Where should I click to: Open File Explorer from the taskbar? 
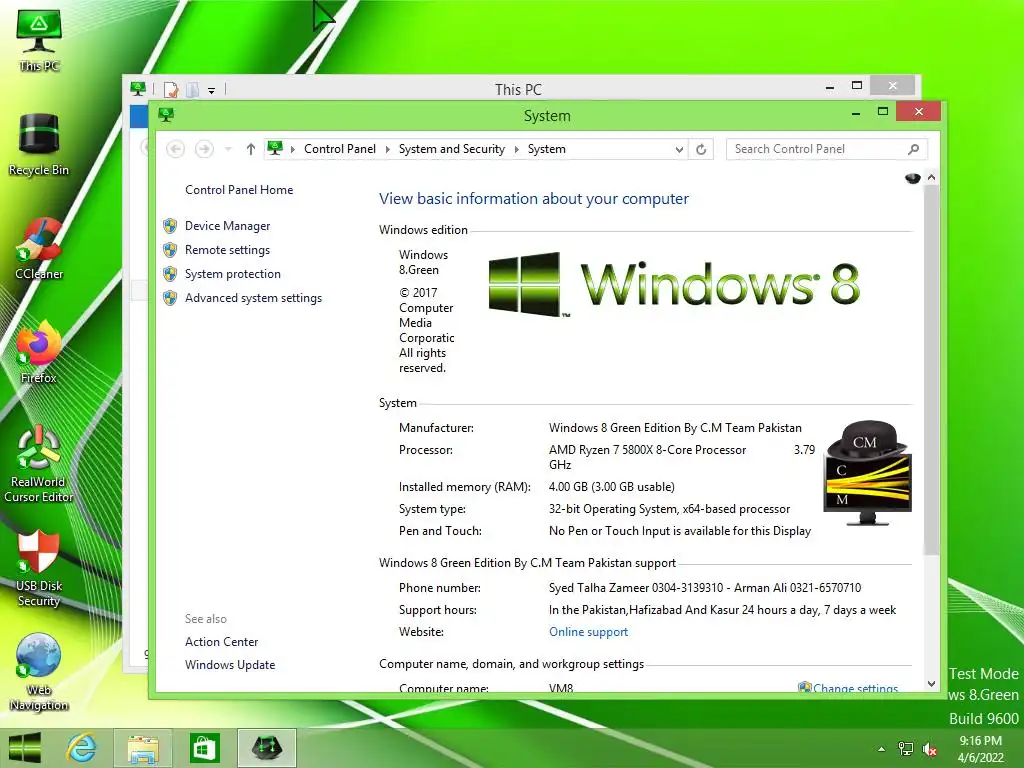click(x=143, y=748)
